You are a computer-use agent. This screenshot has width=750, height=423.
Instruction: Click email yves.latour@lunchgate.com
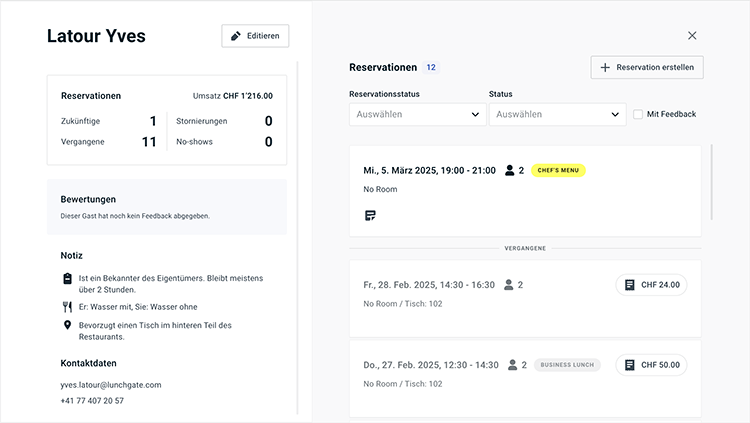pyautogui.click(x=111, y=384)
